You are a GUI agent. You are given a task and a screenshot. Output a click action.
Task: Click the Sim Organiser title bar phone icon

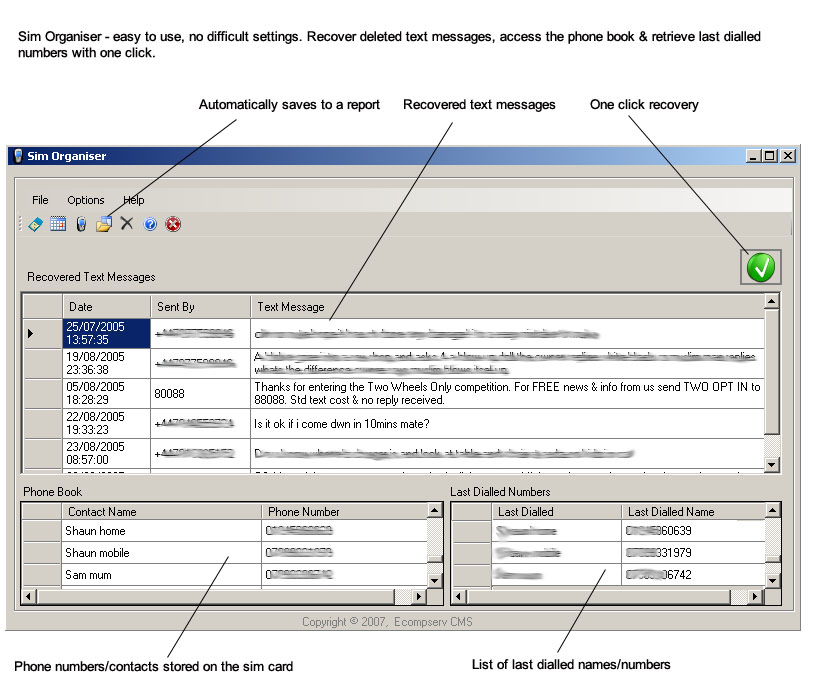coord(18,156)
